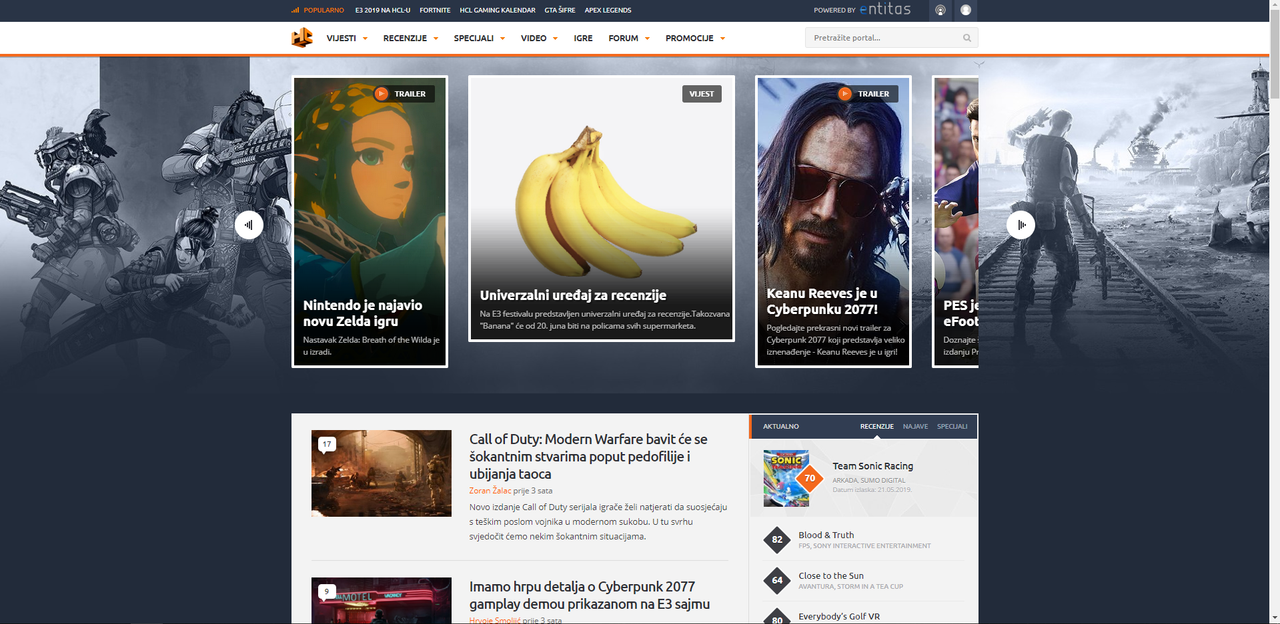Go to next carousel slide
The width and height of the screenshot is (1280, 624).
tap(1021, 225)
